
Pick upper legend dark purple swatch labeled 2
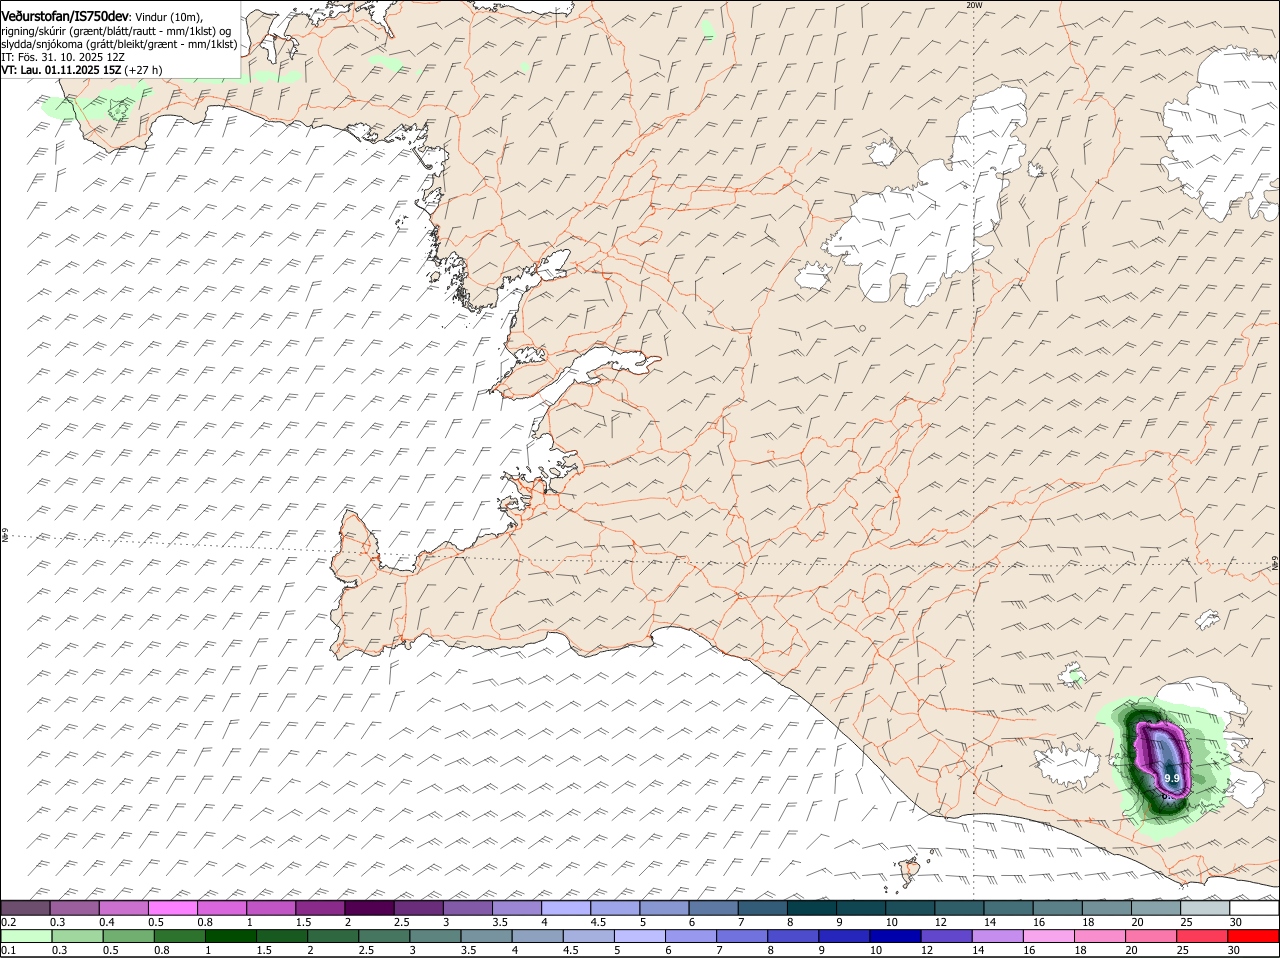(369, 907)
